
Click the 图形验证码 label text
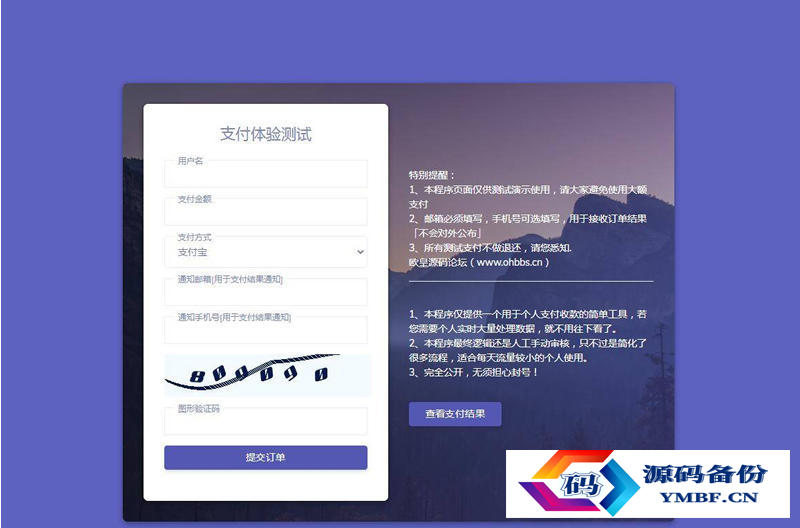(198, 408)
